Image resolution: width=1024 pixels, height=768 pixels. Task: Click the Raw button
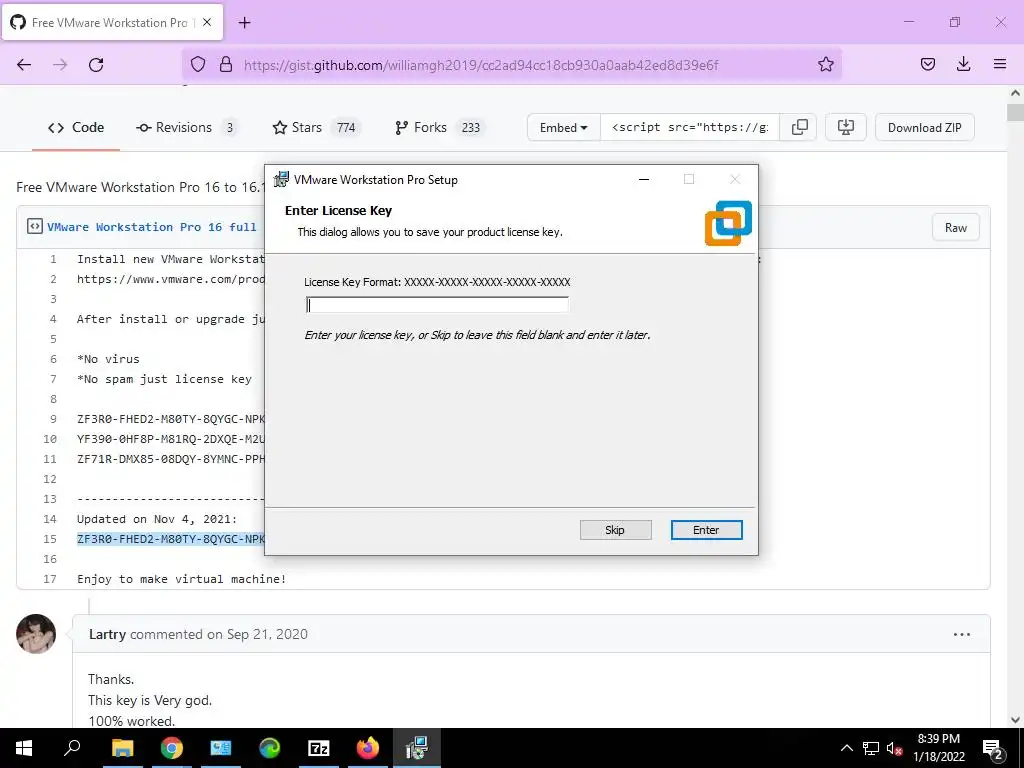(955, 227)
